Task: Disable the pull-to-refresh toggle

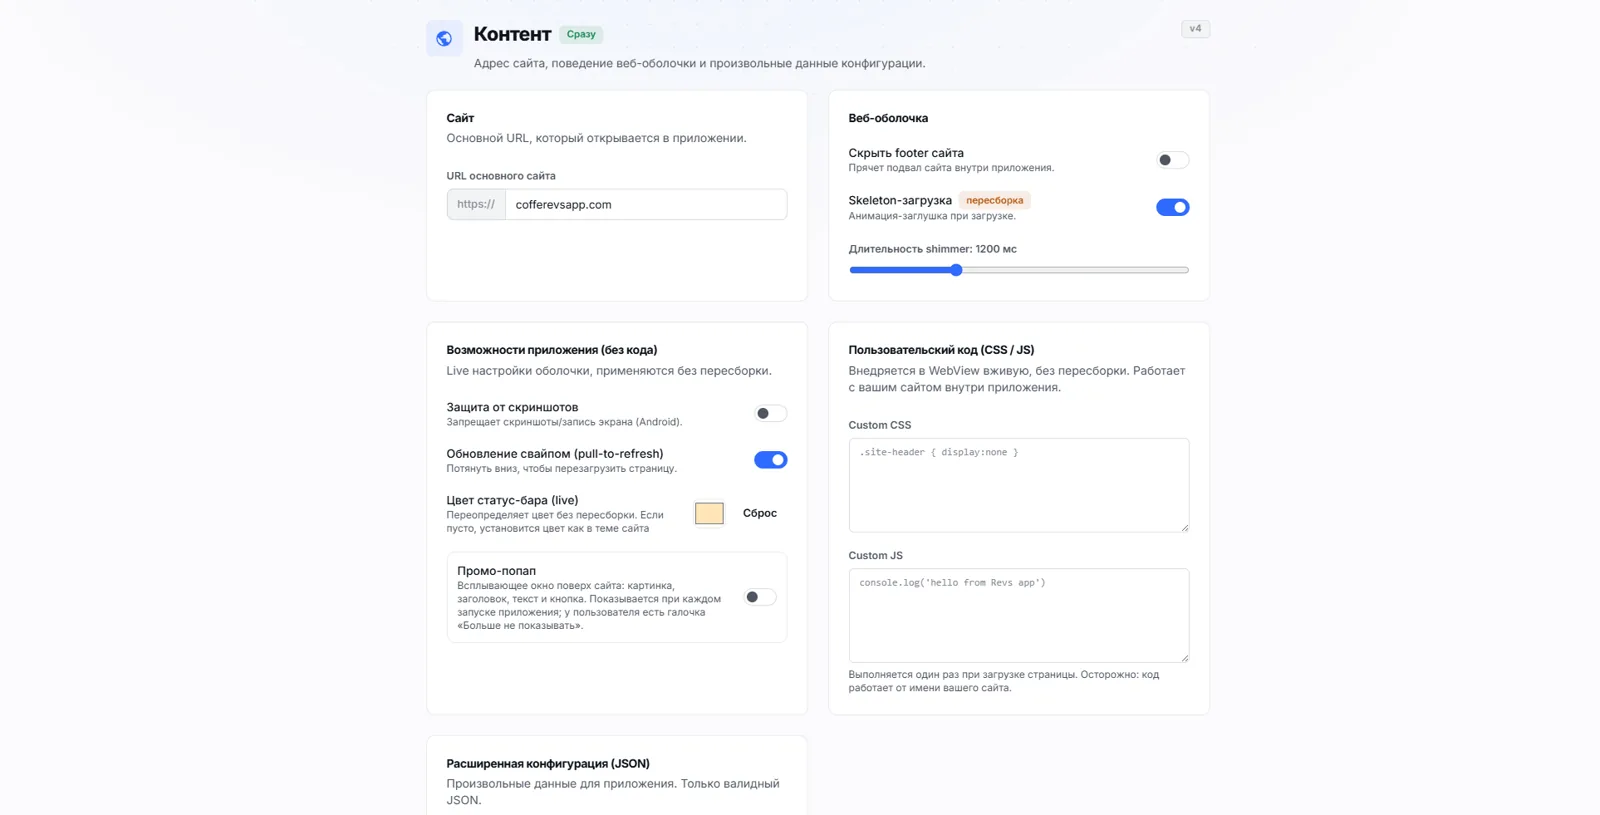Action: pyautogui.click(x=770, y=460)
